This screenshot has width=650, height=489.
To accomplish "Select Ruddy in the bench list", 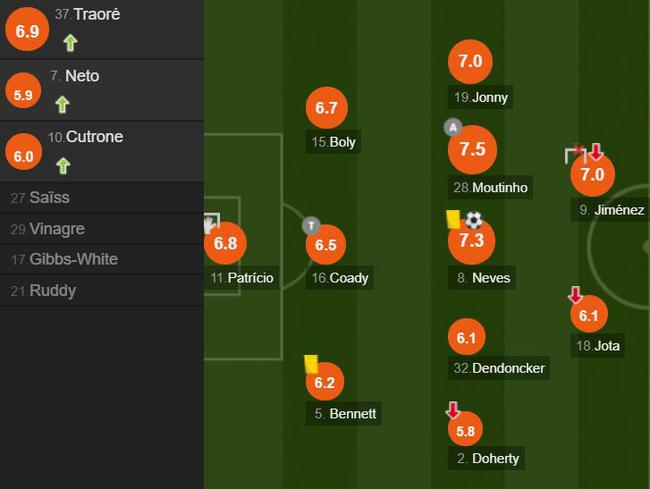I will click(102, 290).
